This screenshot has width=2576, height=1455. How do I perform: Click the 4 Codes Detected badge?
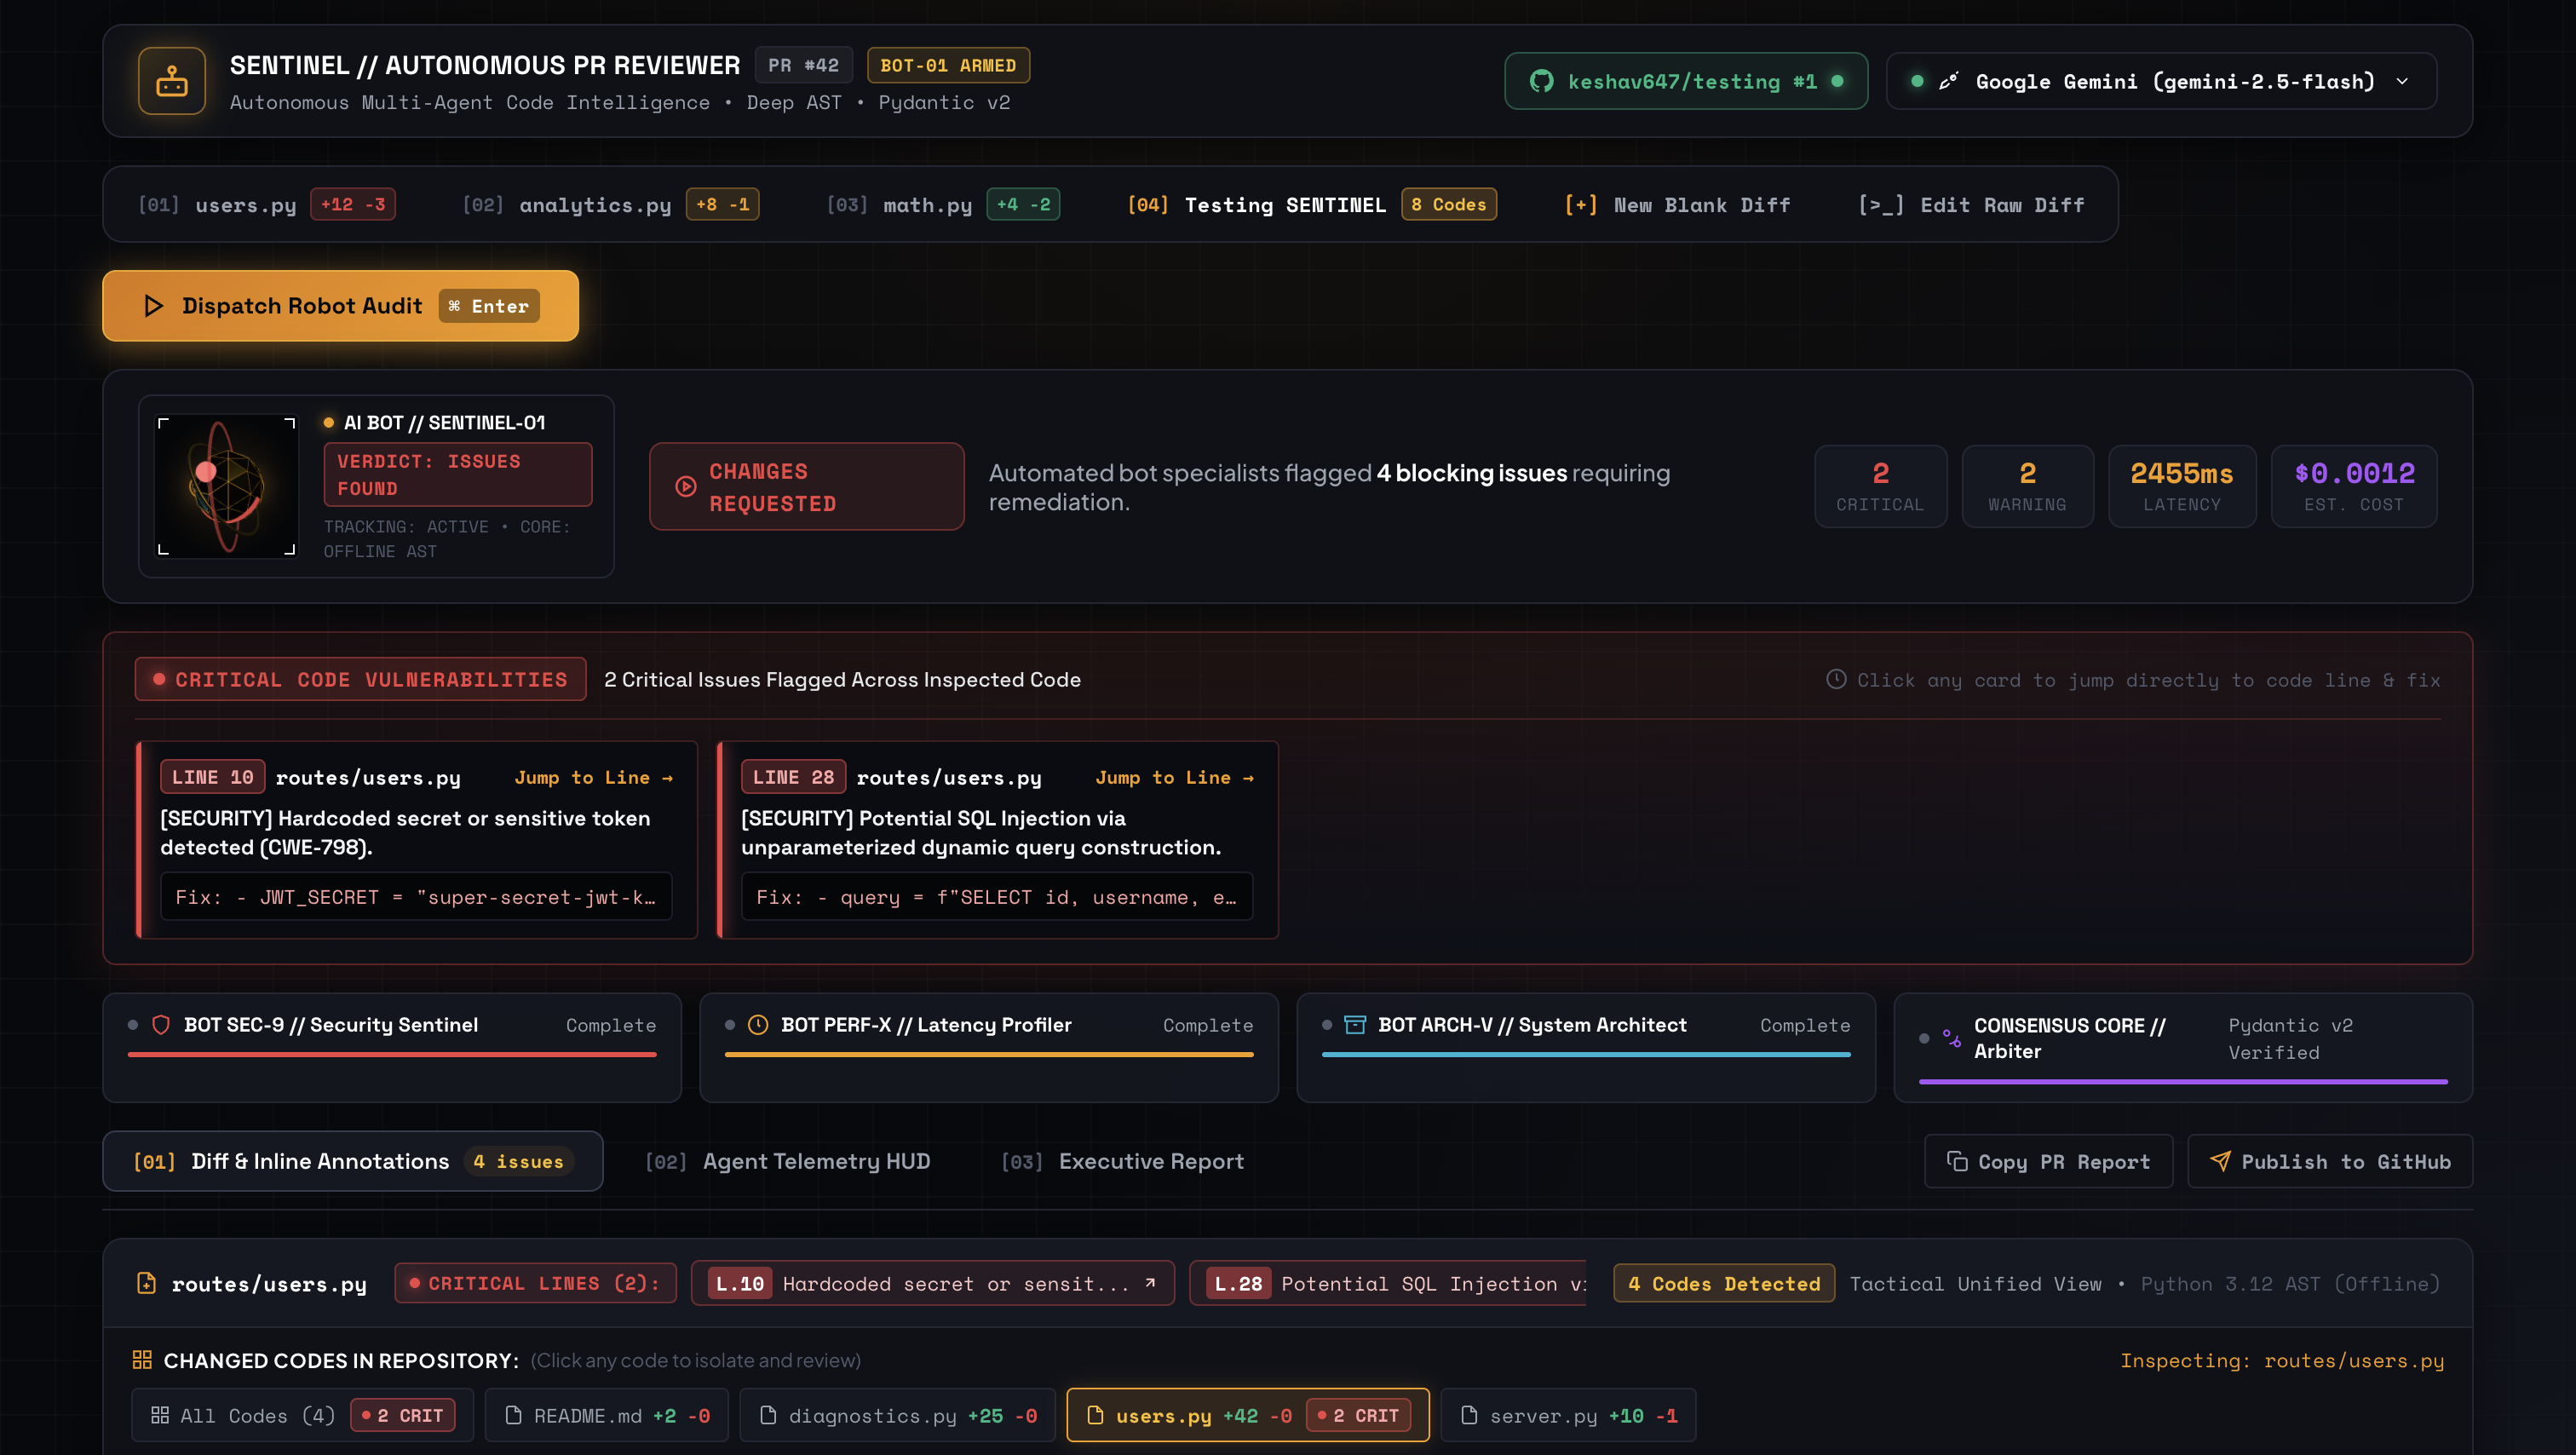1724,1283
